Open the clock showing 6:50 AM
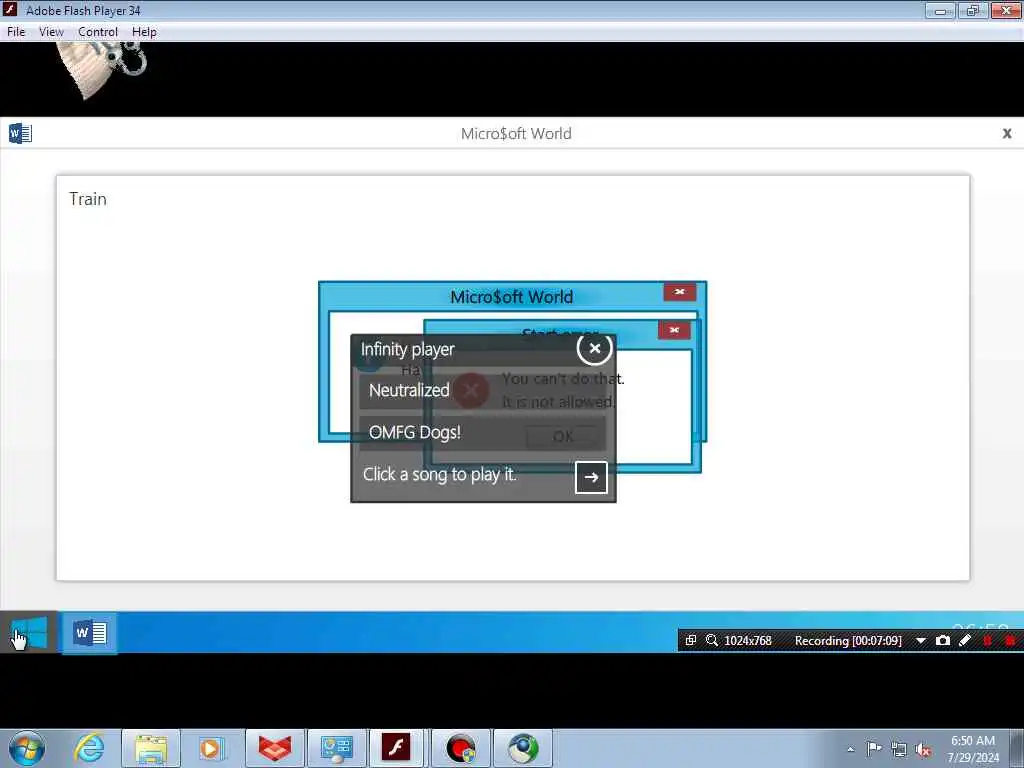1024x768 pixels. pyautogui.click(x=973, y=749)
